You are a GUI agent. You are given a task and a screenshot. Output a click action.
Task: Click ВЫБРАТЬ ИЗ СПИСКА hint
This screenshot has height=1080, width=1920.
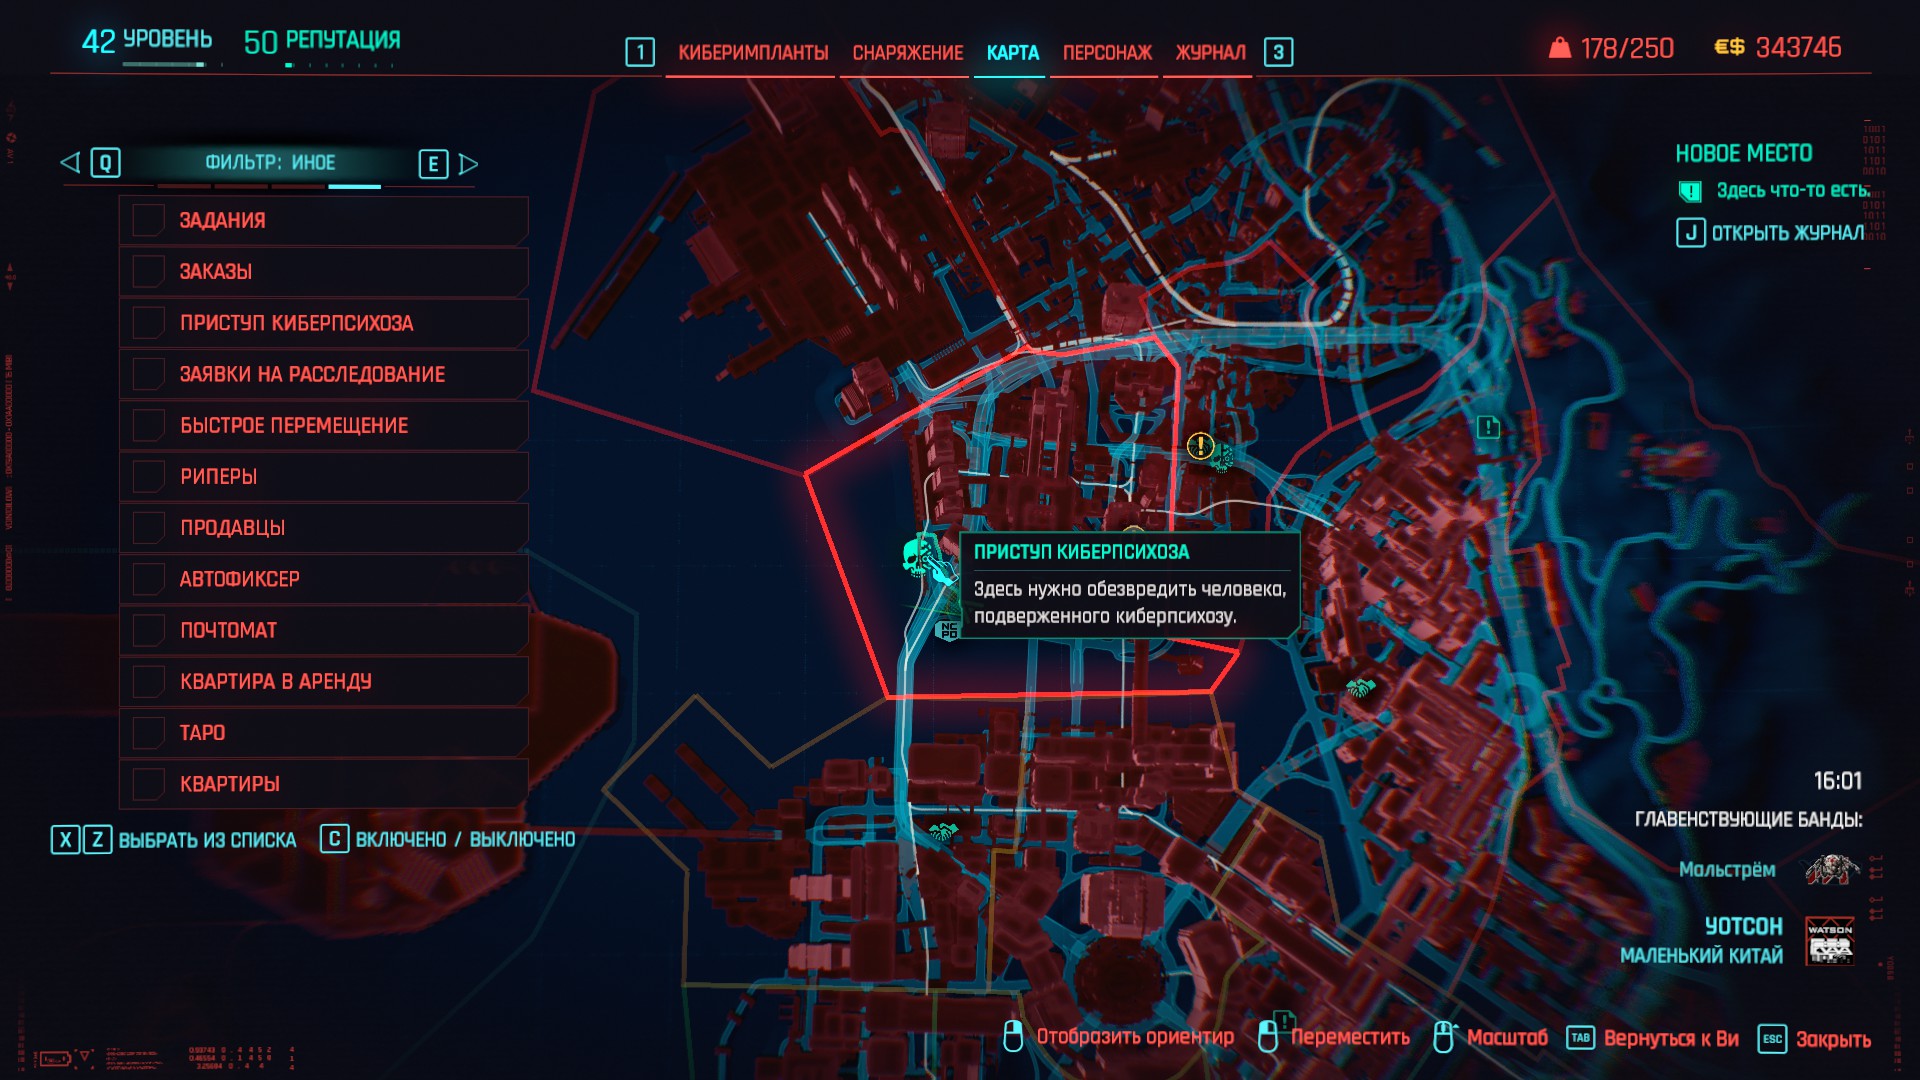[208, 840]
